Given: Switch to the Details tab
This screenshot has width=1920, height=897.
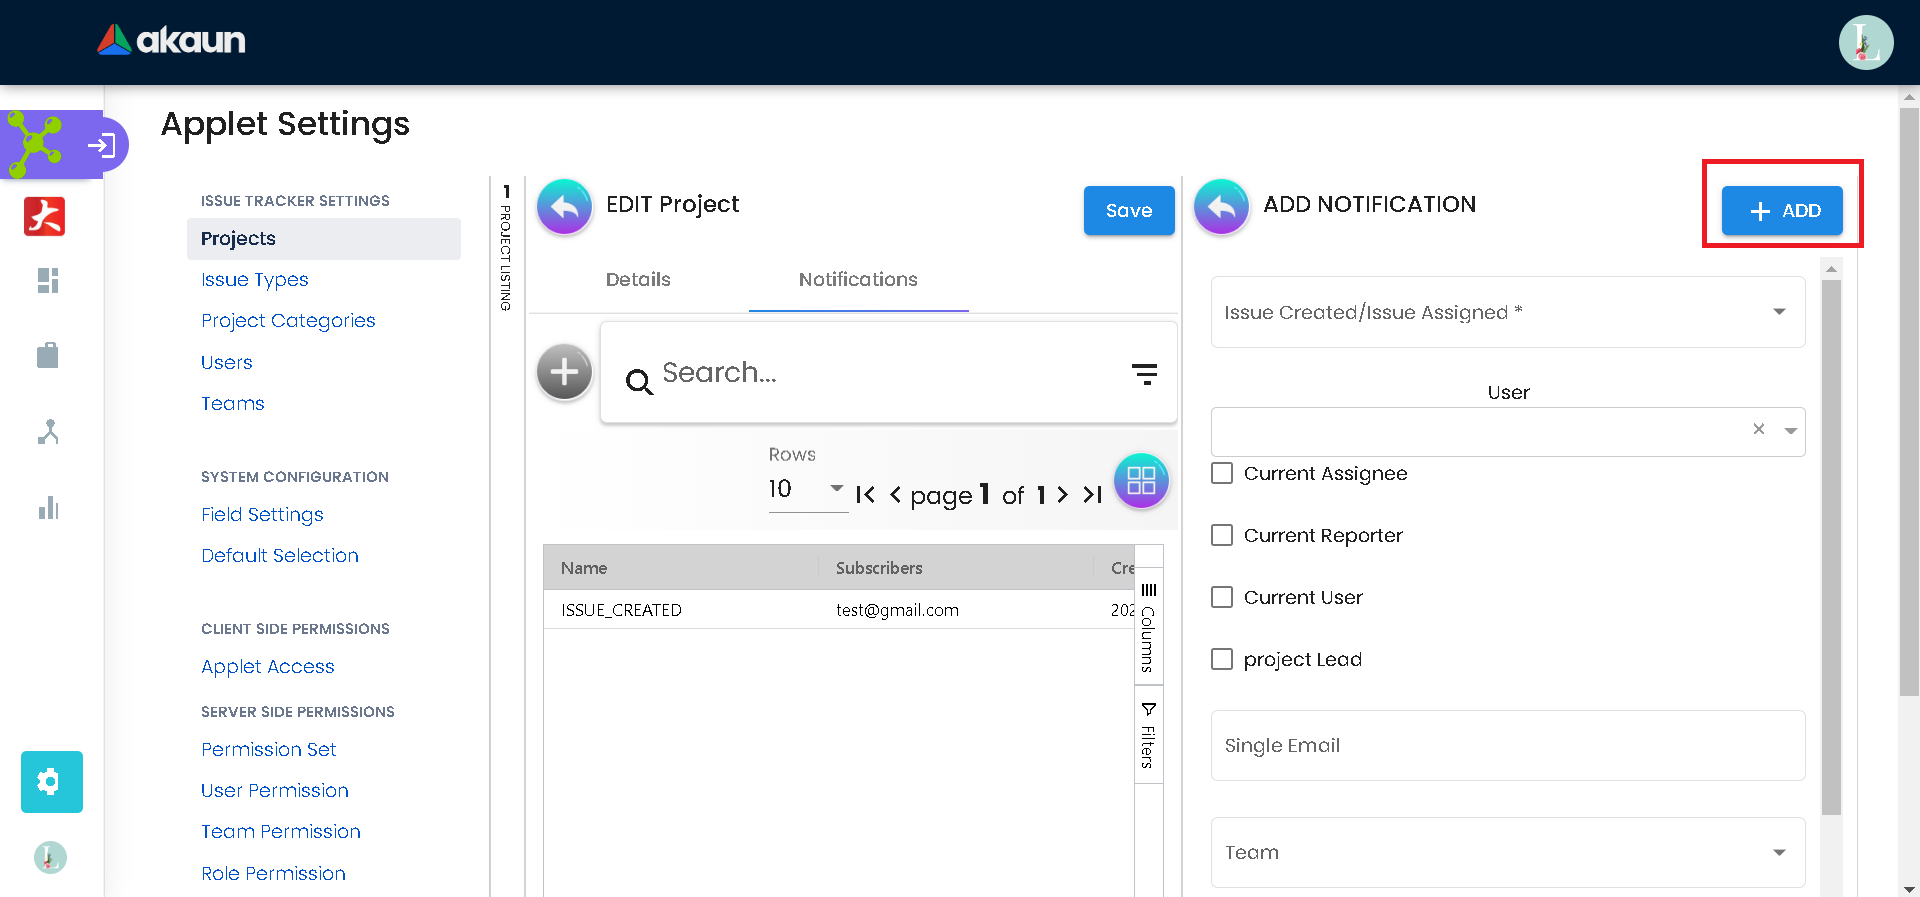Looking at the screenshot, I should 638,280.
